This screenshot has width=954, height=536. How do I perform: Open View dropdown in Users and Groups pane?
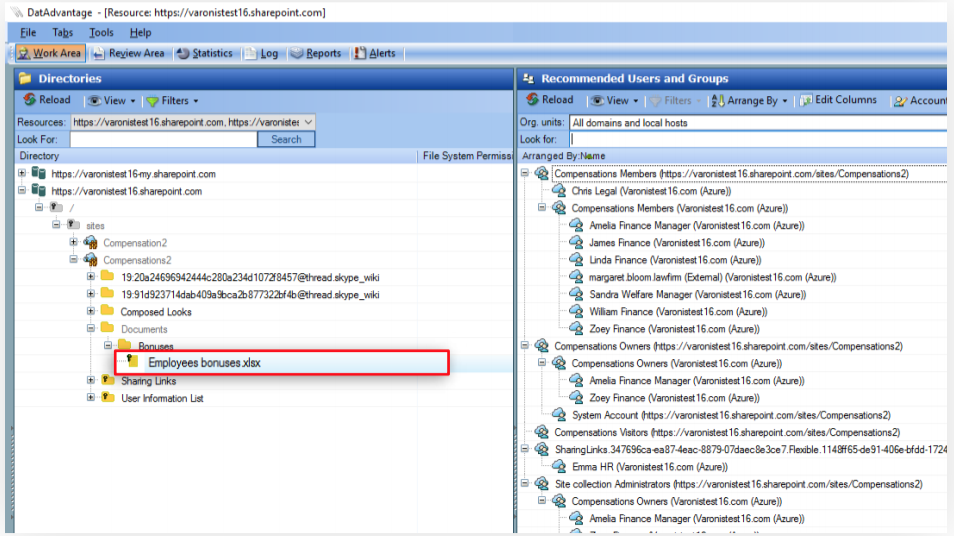pyautogui.click(x=615, y=100)
